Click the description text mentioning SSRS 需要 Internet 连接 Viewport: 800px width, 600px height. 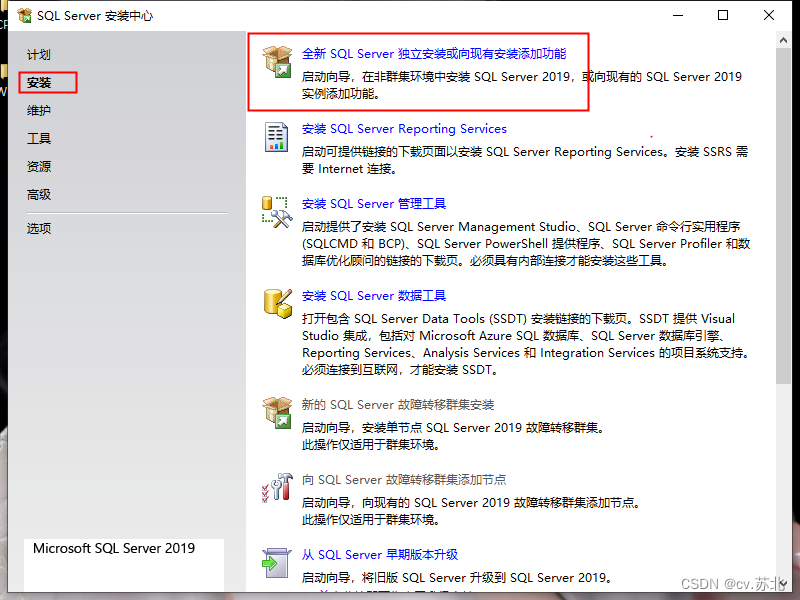tap(524, 160)
